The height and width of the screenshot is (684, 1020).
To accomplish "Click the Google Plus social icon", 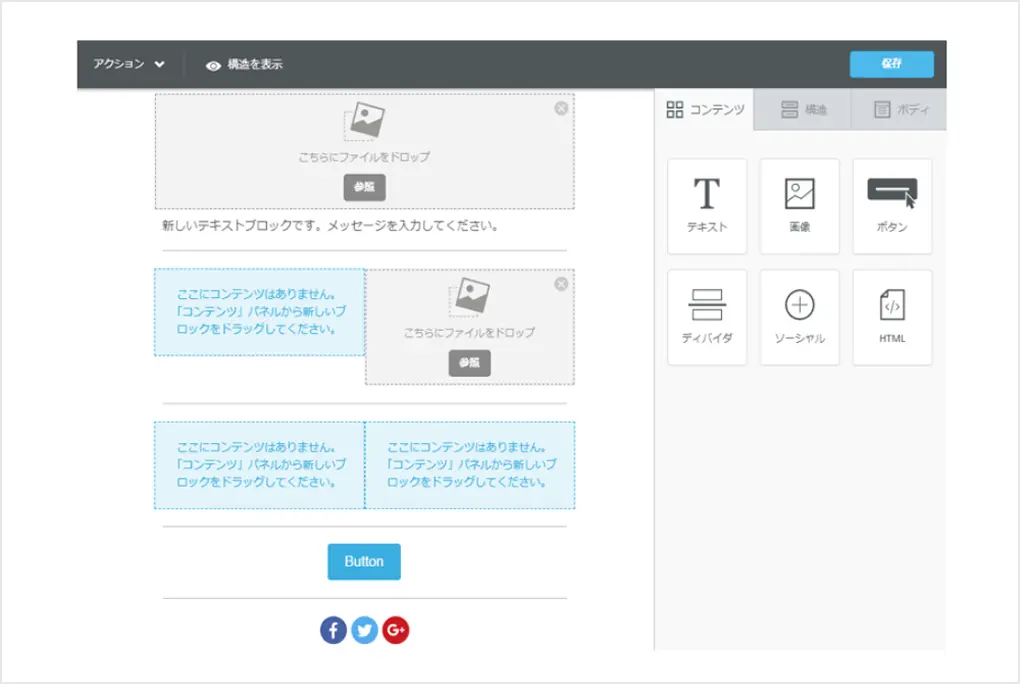I will tap(396, 630).
